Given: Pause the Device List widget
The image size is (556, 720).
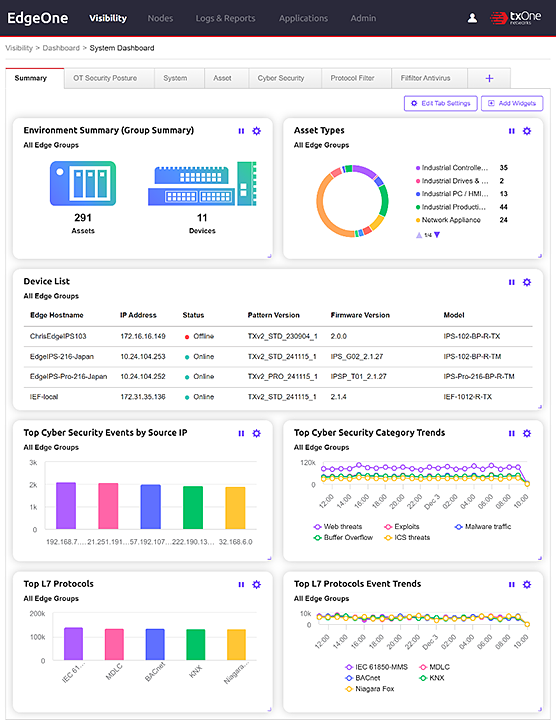Looking at the screenshot, I should 511,282.
